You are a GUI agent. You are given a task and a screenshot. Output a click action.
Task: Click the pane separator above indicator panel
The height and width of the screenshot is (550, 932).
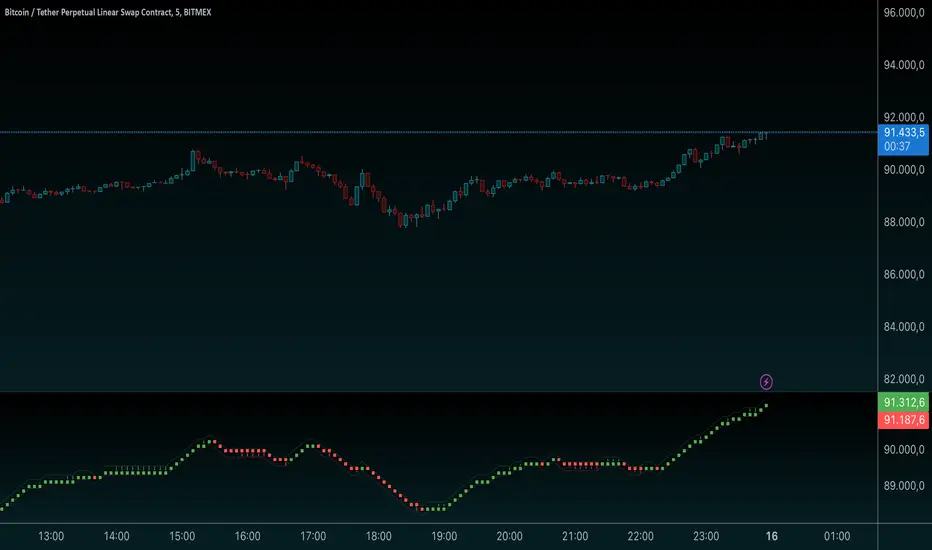[x=439, y=392]
